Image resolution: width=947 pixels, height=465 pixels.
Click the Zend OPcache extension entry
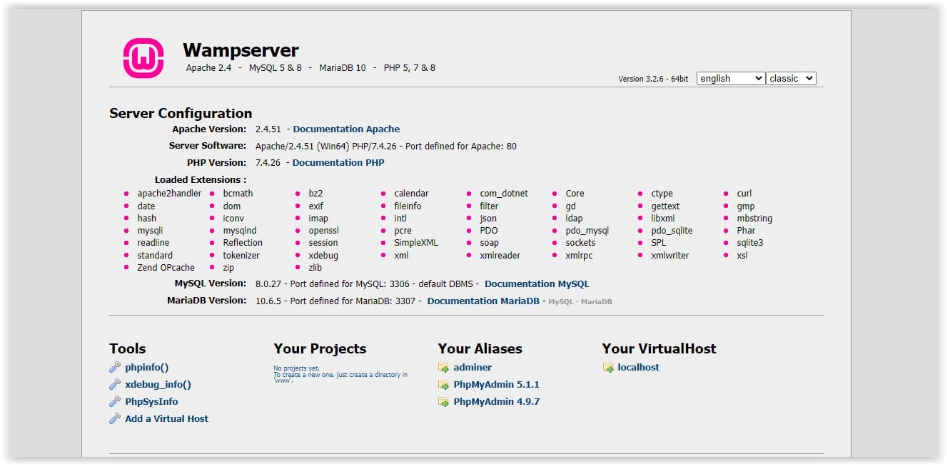pyautogui.click(x=166, y=268)
